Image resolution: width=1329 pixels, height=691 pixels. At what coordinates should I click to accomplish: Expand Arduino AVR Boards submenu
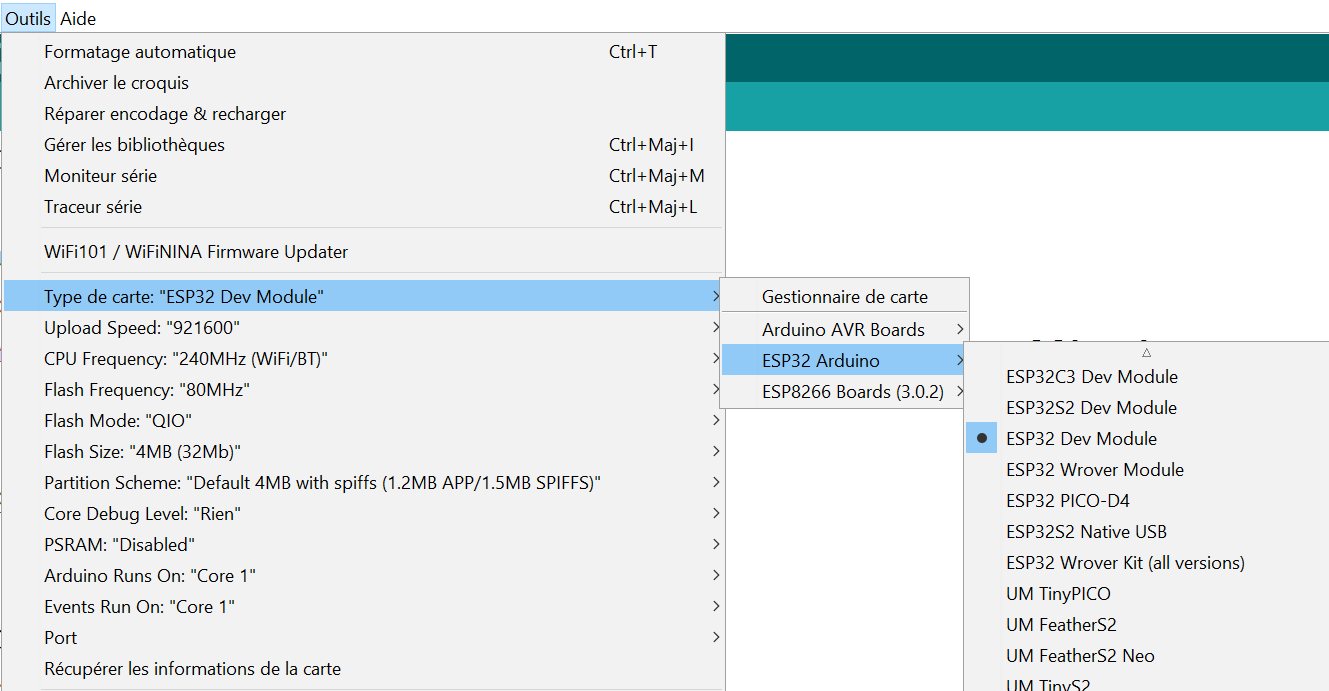(x=843, y=330)
